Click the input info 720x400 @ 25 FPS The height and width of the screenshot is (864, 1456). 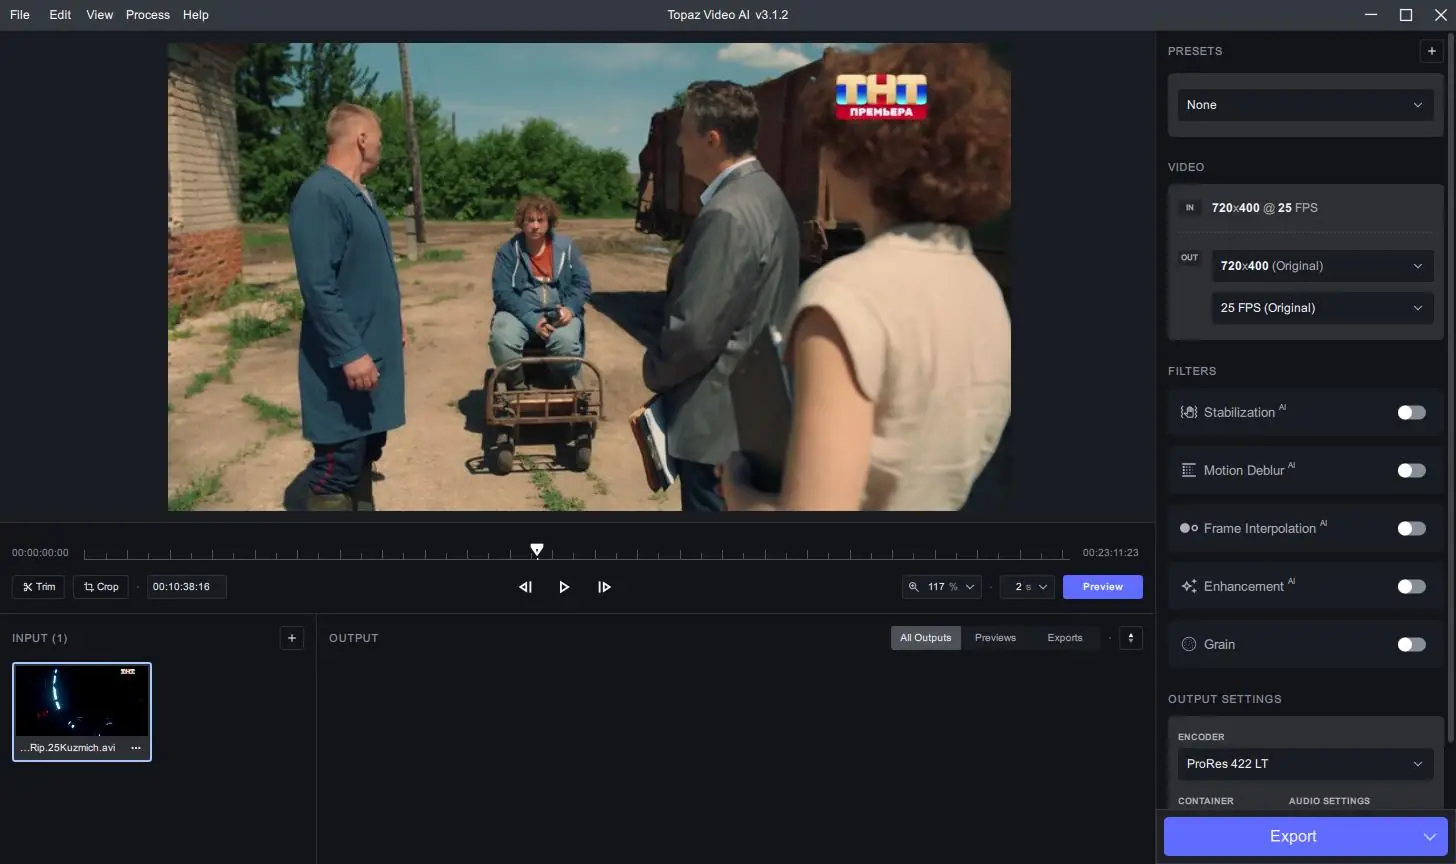pos(1265,208)
